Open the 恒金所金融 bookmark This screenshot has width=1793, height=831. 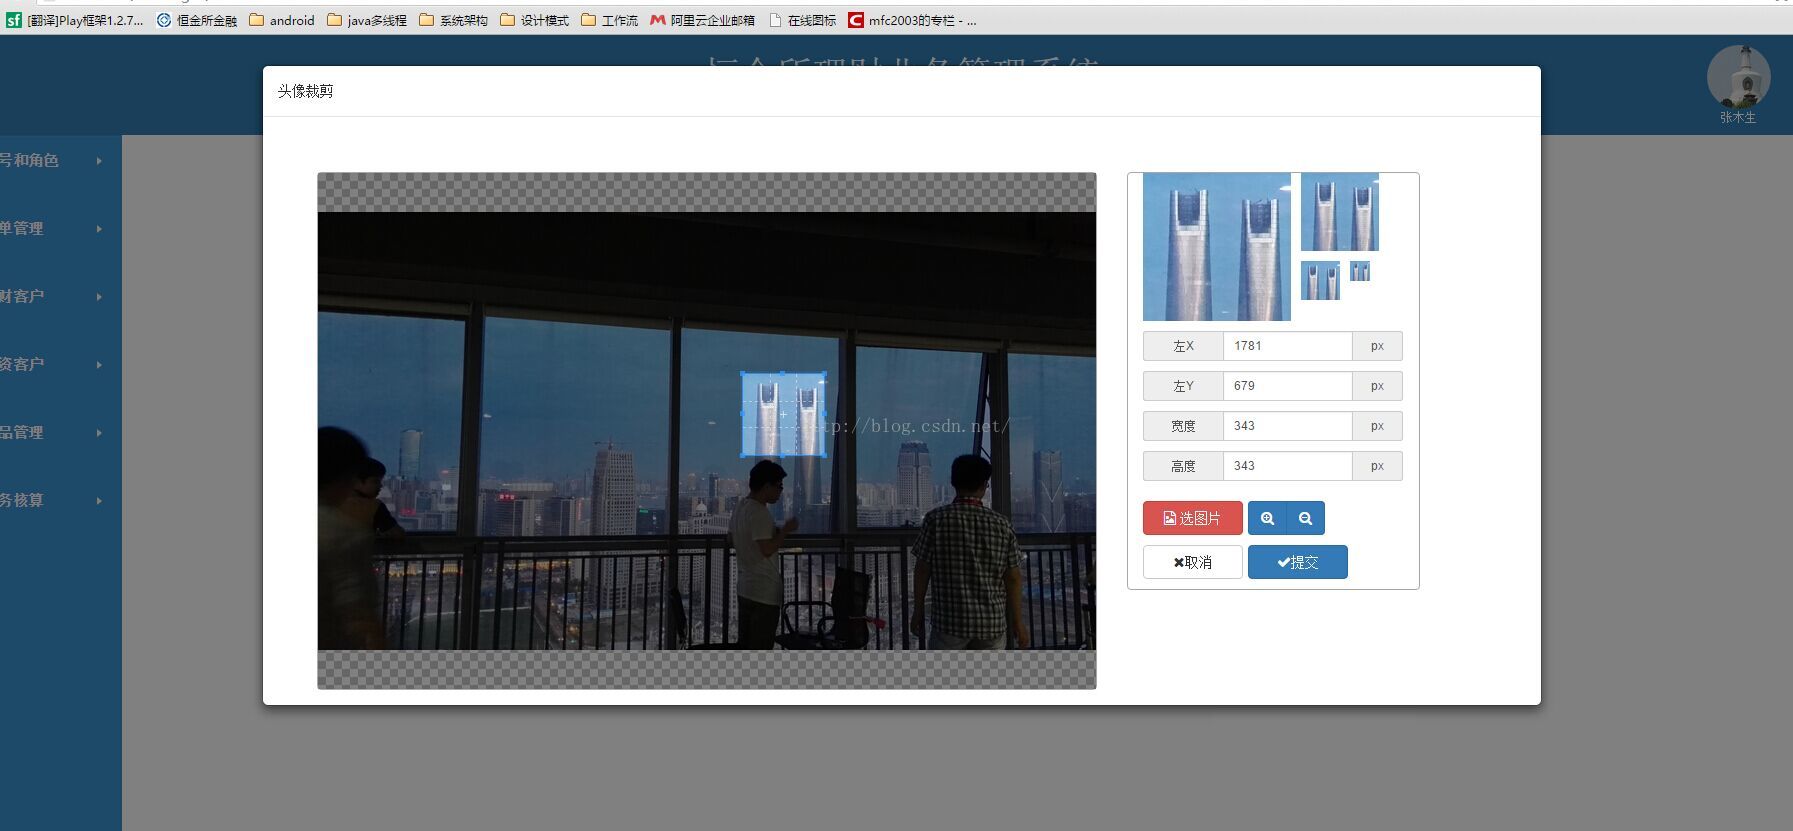(197, 20)
